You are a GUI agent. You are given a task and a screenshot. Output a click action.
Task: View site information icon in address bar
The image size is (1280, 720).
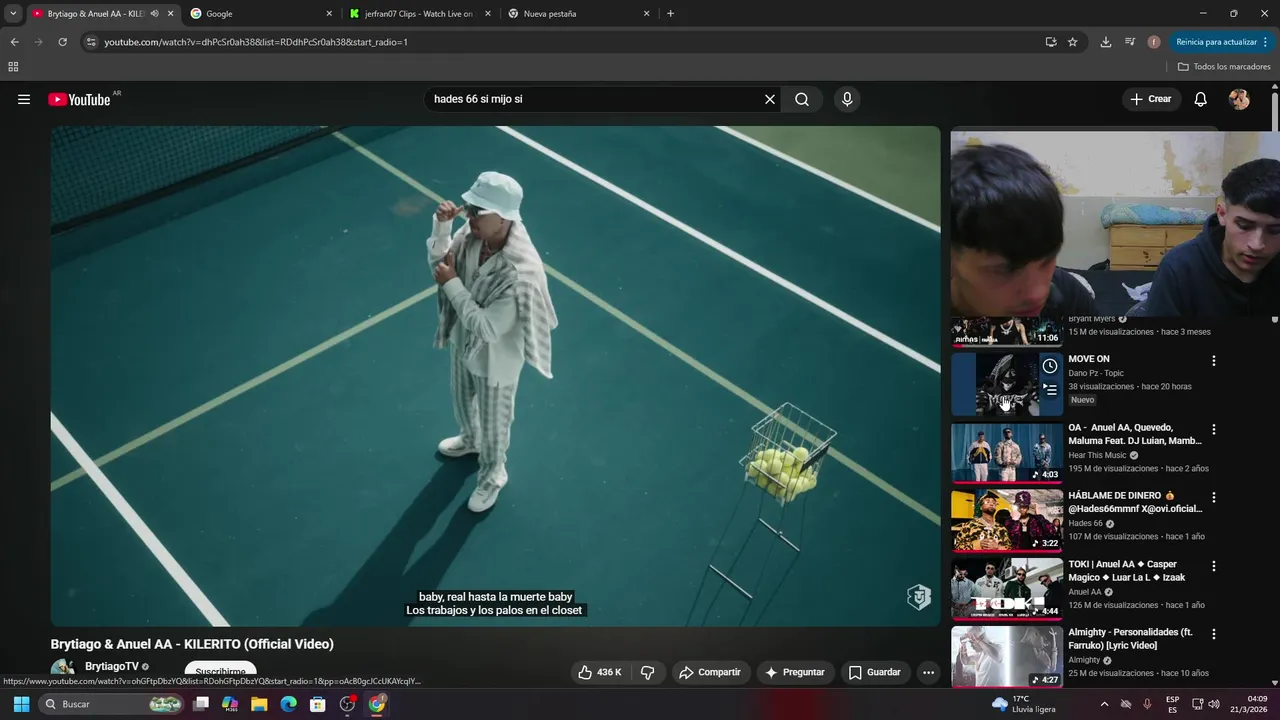[x=91, y=42]
